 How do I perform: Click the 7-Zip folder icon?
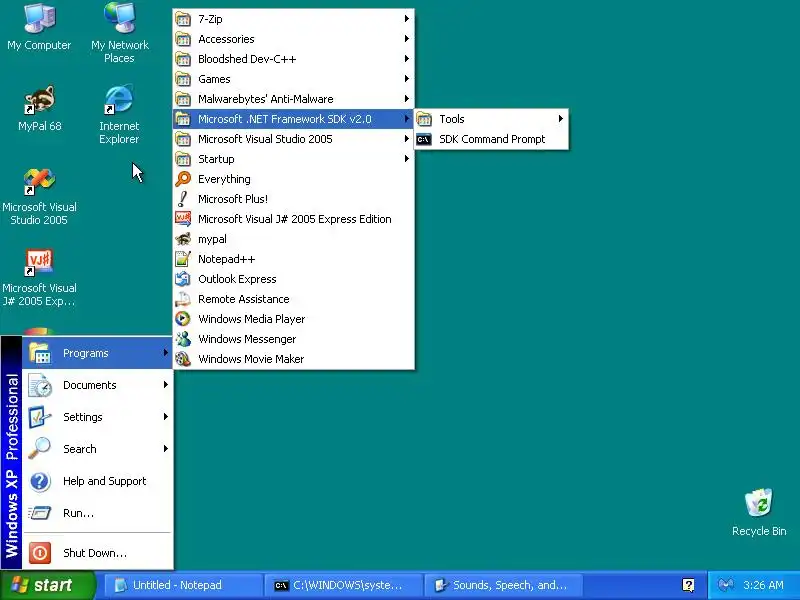[183, 19]
